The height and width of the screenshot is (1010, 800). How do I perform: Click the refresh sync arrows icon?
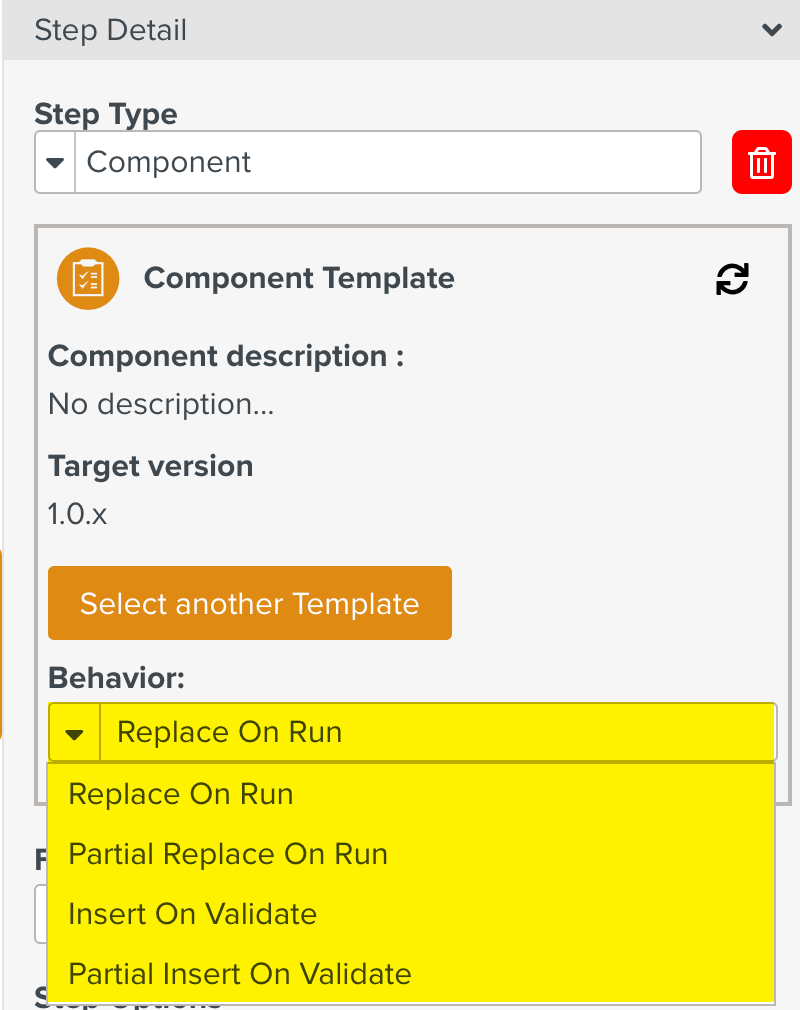pos(732,279)
